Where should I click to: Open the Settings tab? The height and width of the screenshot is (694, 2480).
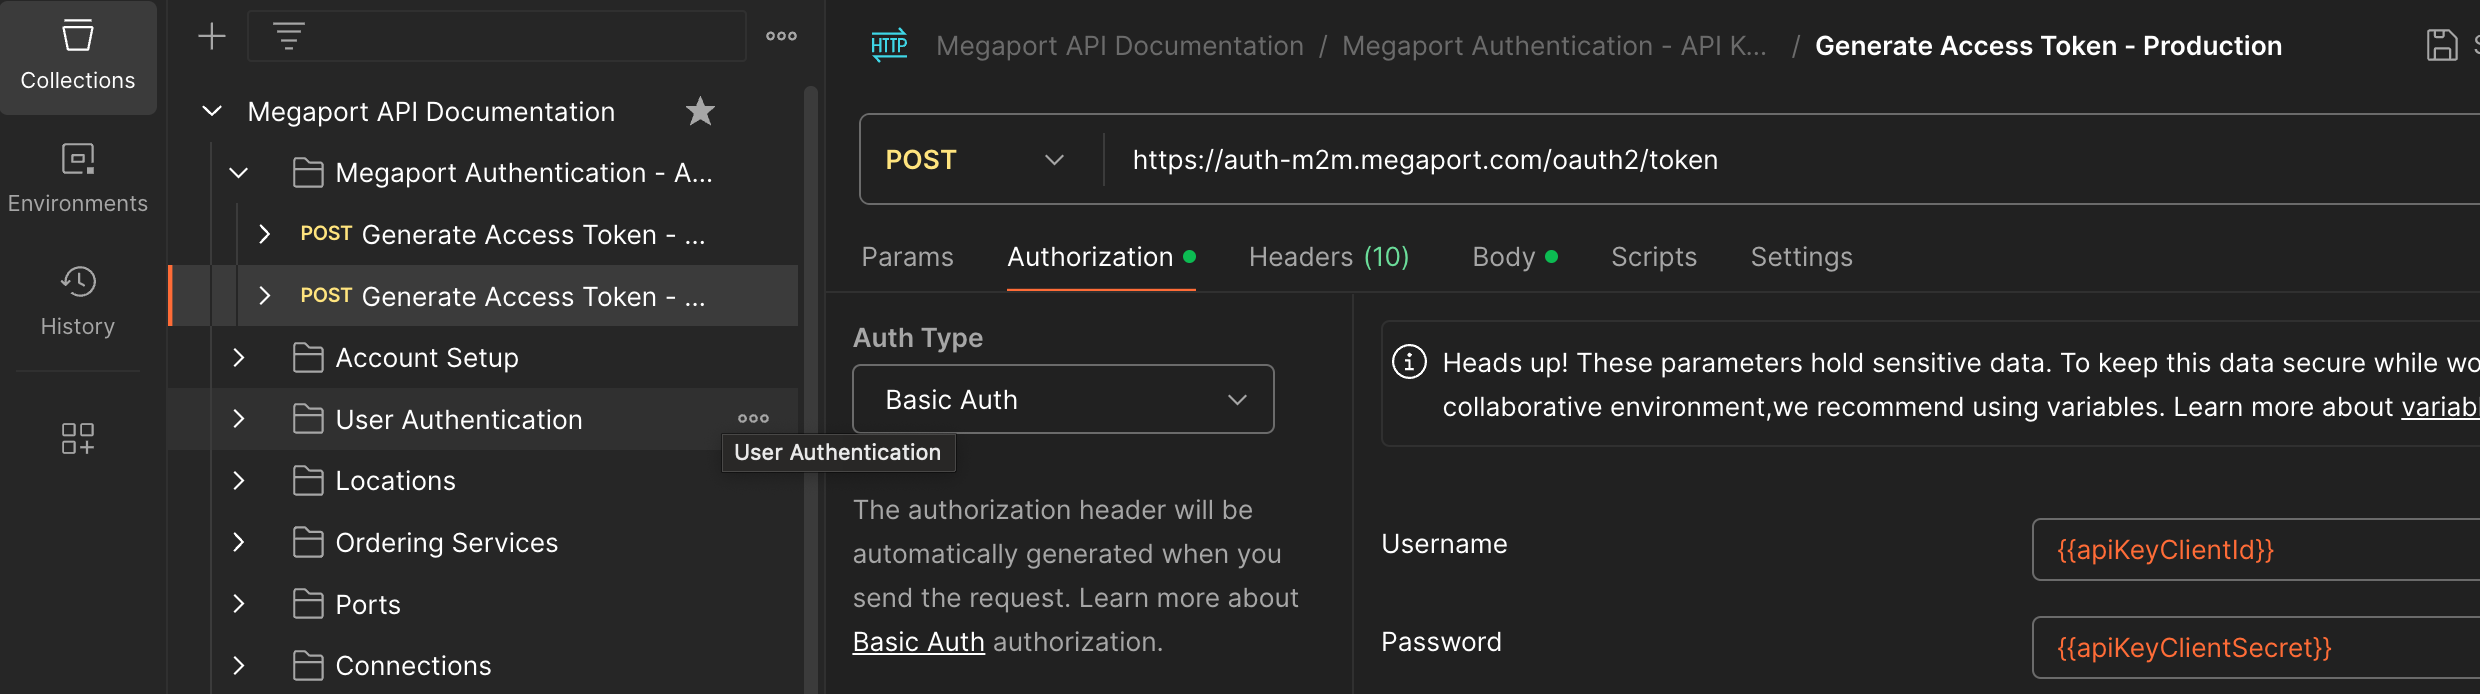(1801, 257)
